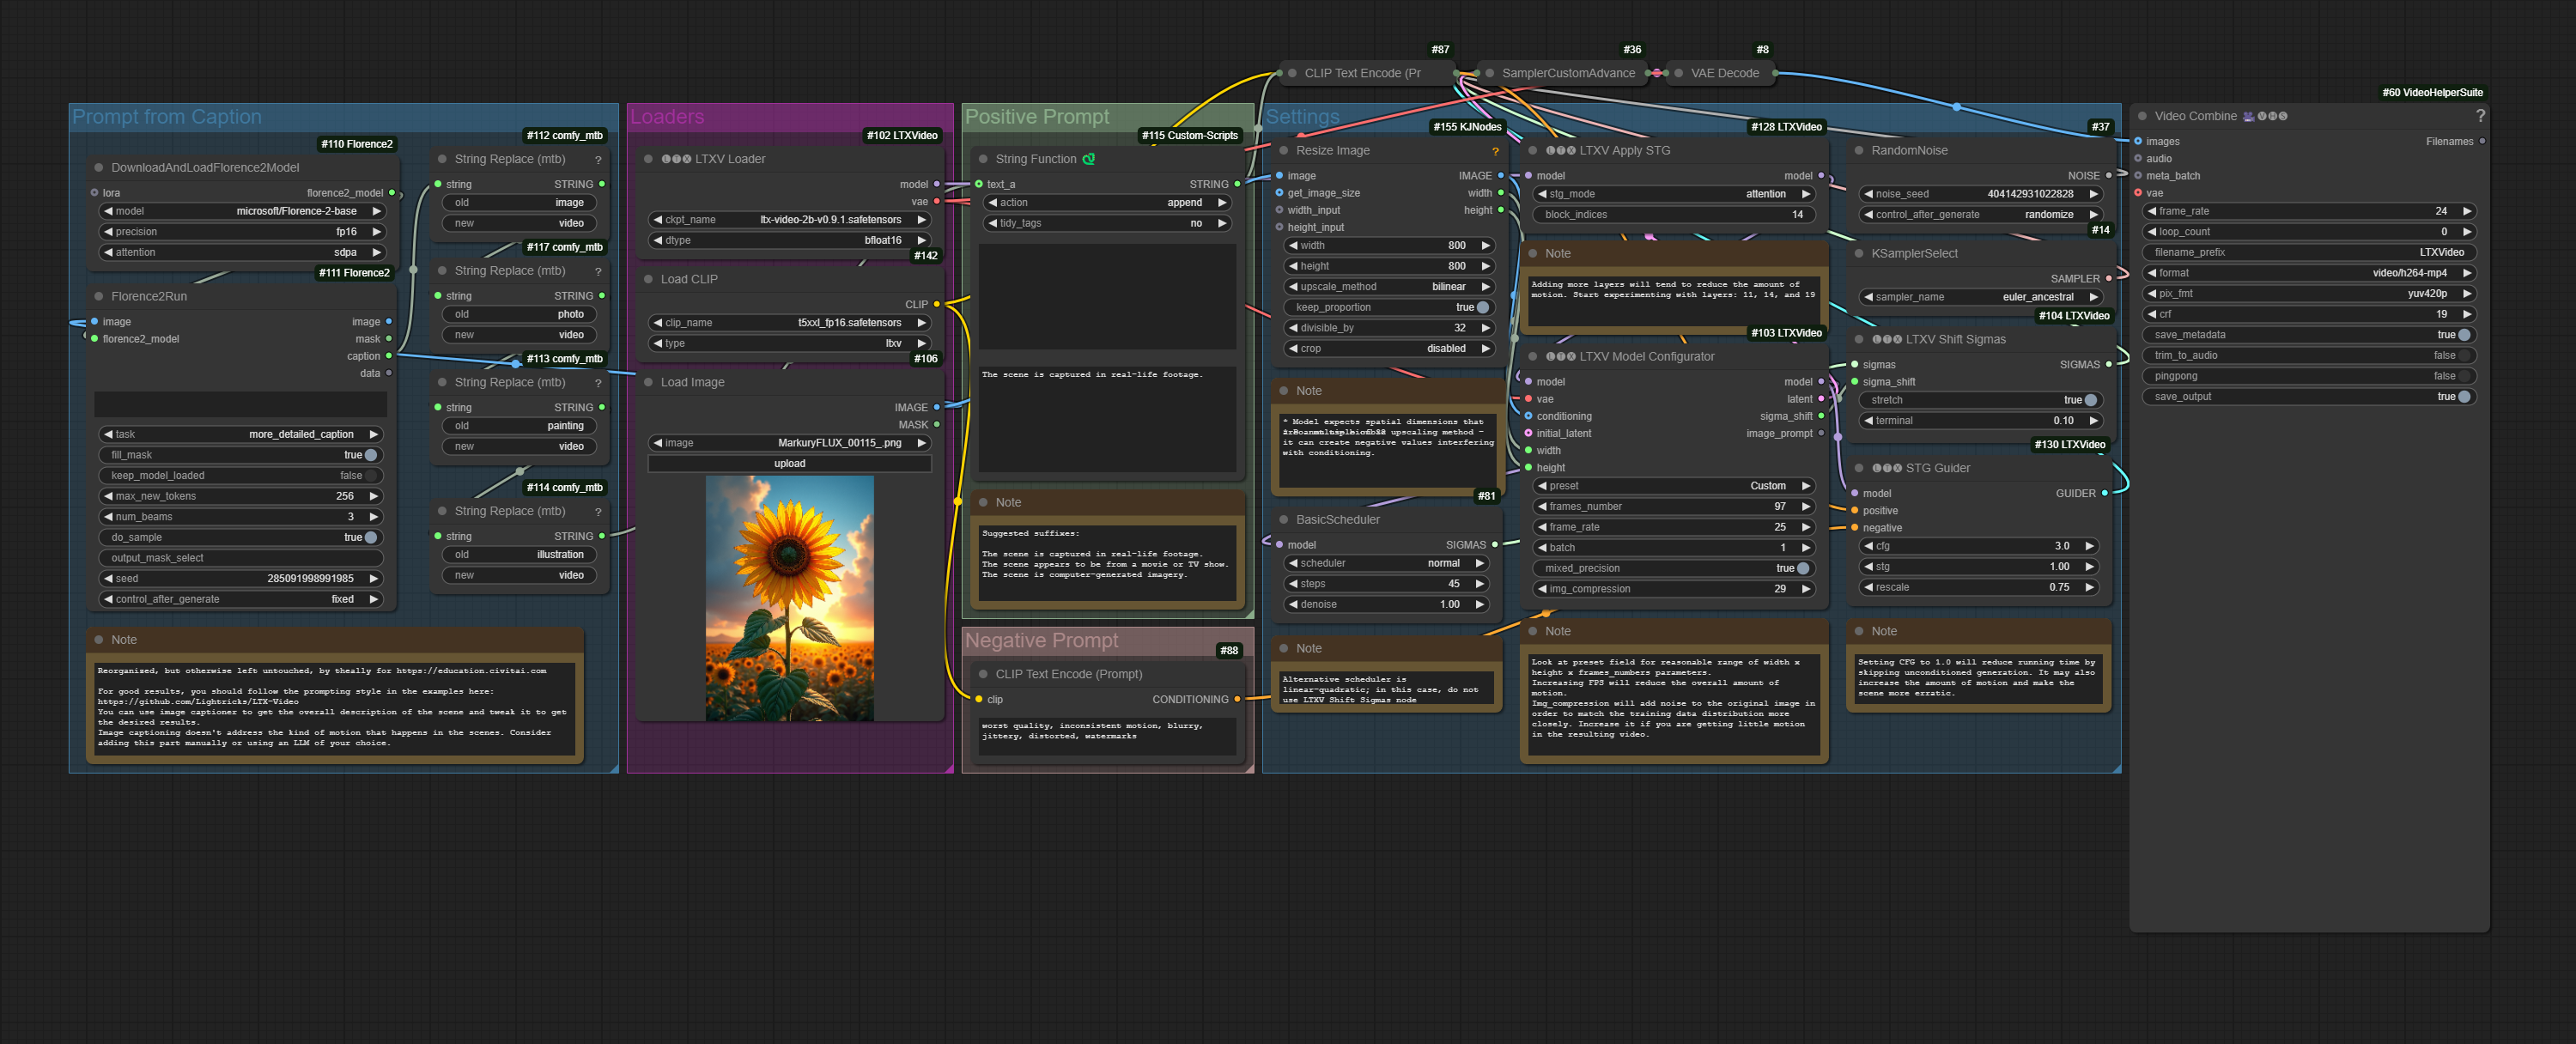Click the help question mark on Video Combine
Viewport: 2576px width, 1044px height.
[2480, 116]
